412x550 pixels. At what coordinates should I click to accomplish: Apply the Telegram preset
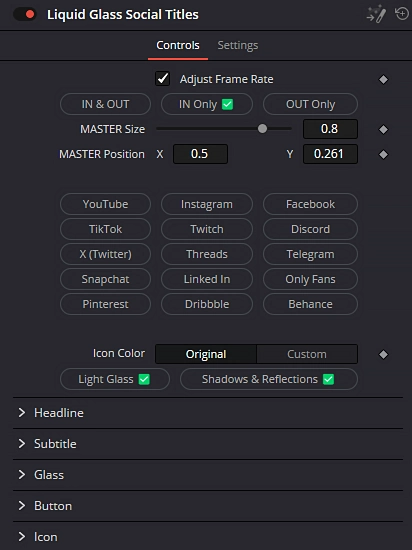point(310,254)
